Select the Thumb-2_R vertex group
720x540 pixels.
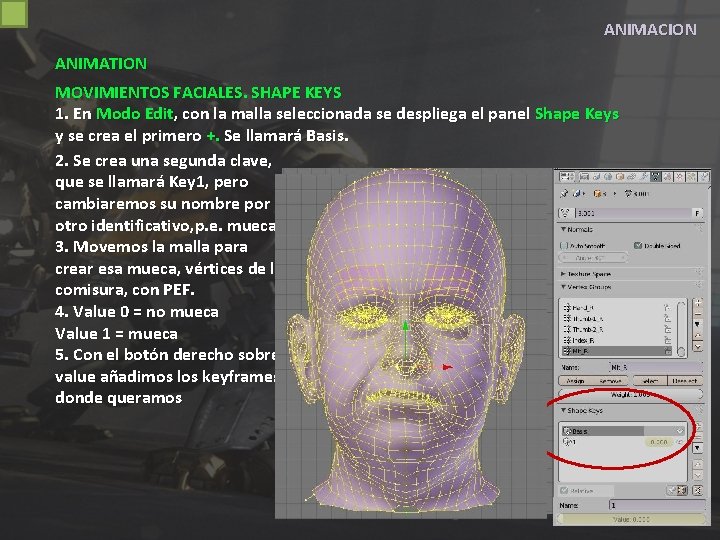[617, 330]
